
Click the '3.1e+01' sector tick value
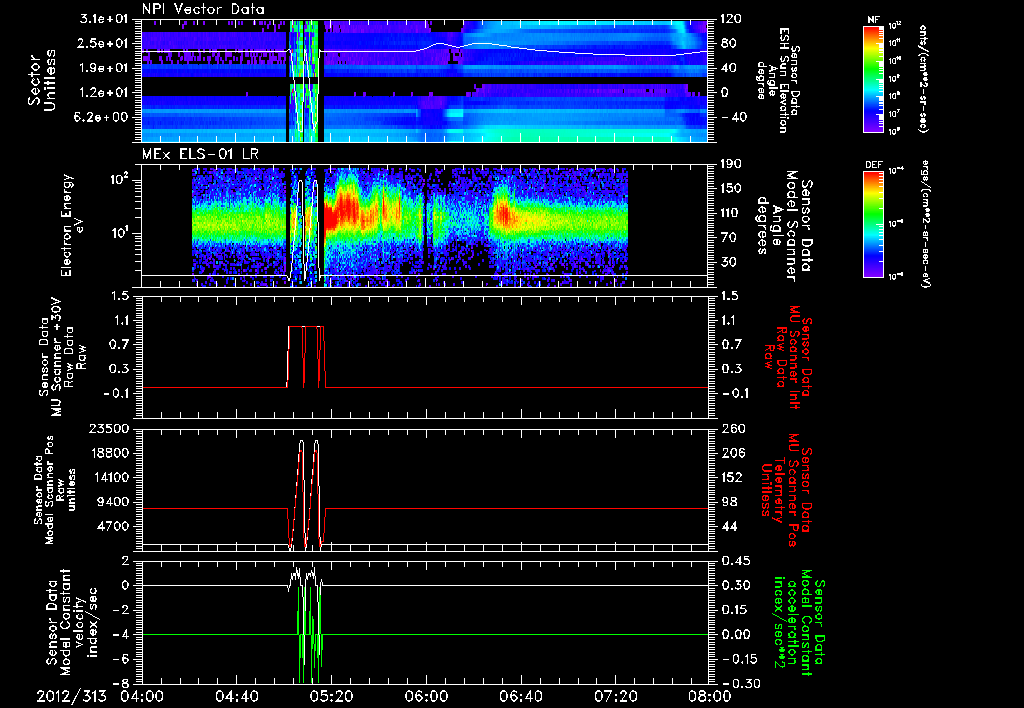pos(104,19)
